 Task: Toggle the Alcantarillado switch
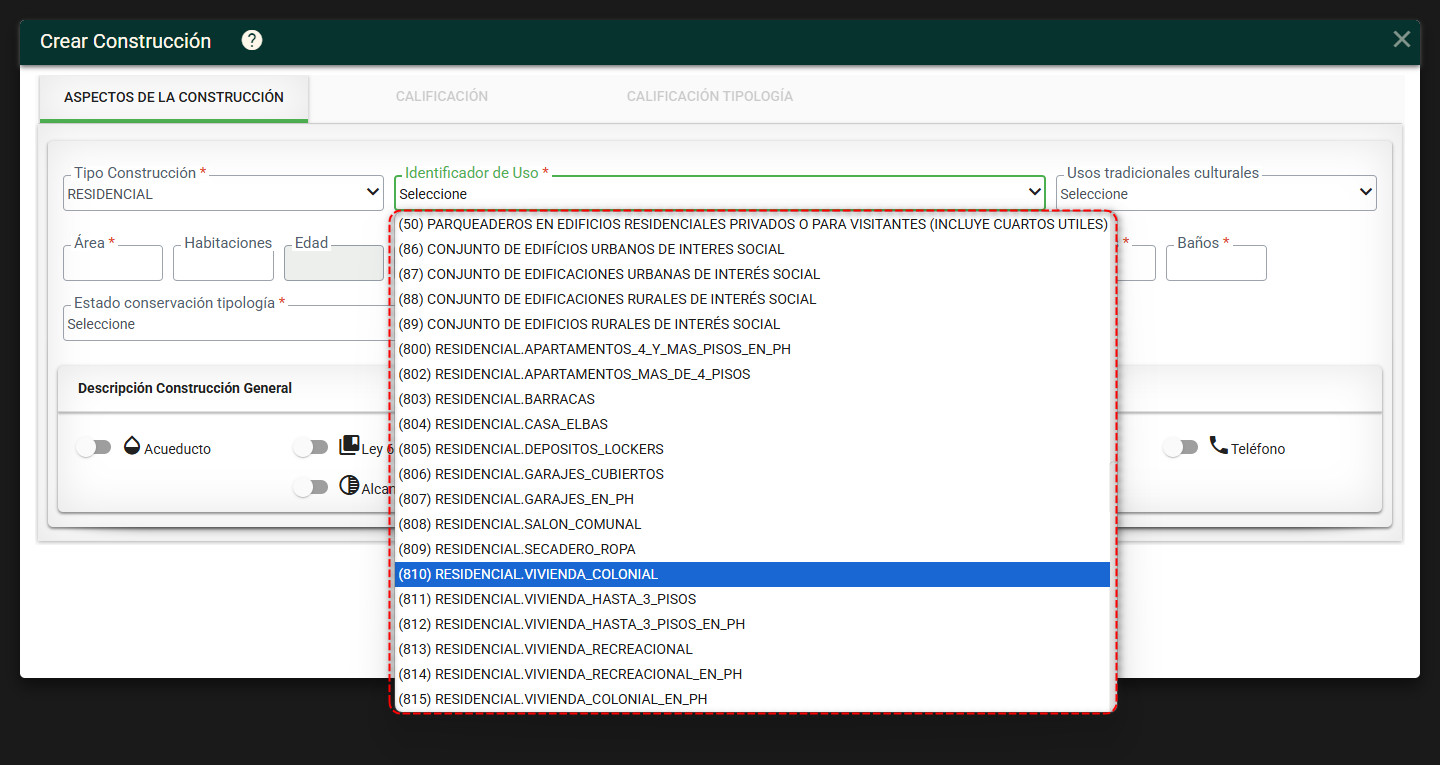pos(310,488)
